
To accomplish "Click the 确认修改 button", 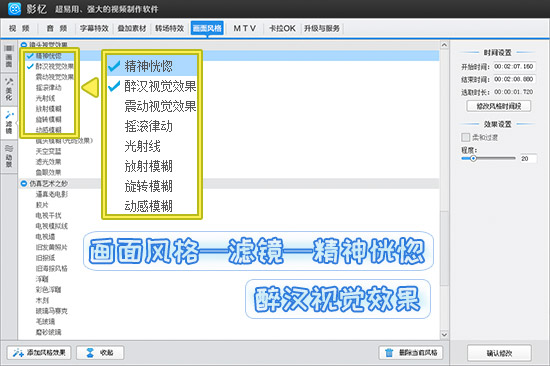I will (x=499, y=353).
